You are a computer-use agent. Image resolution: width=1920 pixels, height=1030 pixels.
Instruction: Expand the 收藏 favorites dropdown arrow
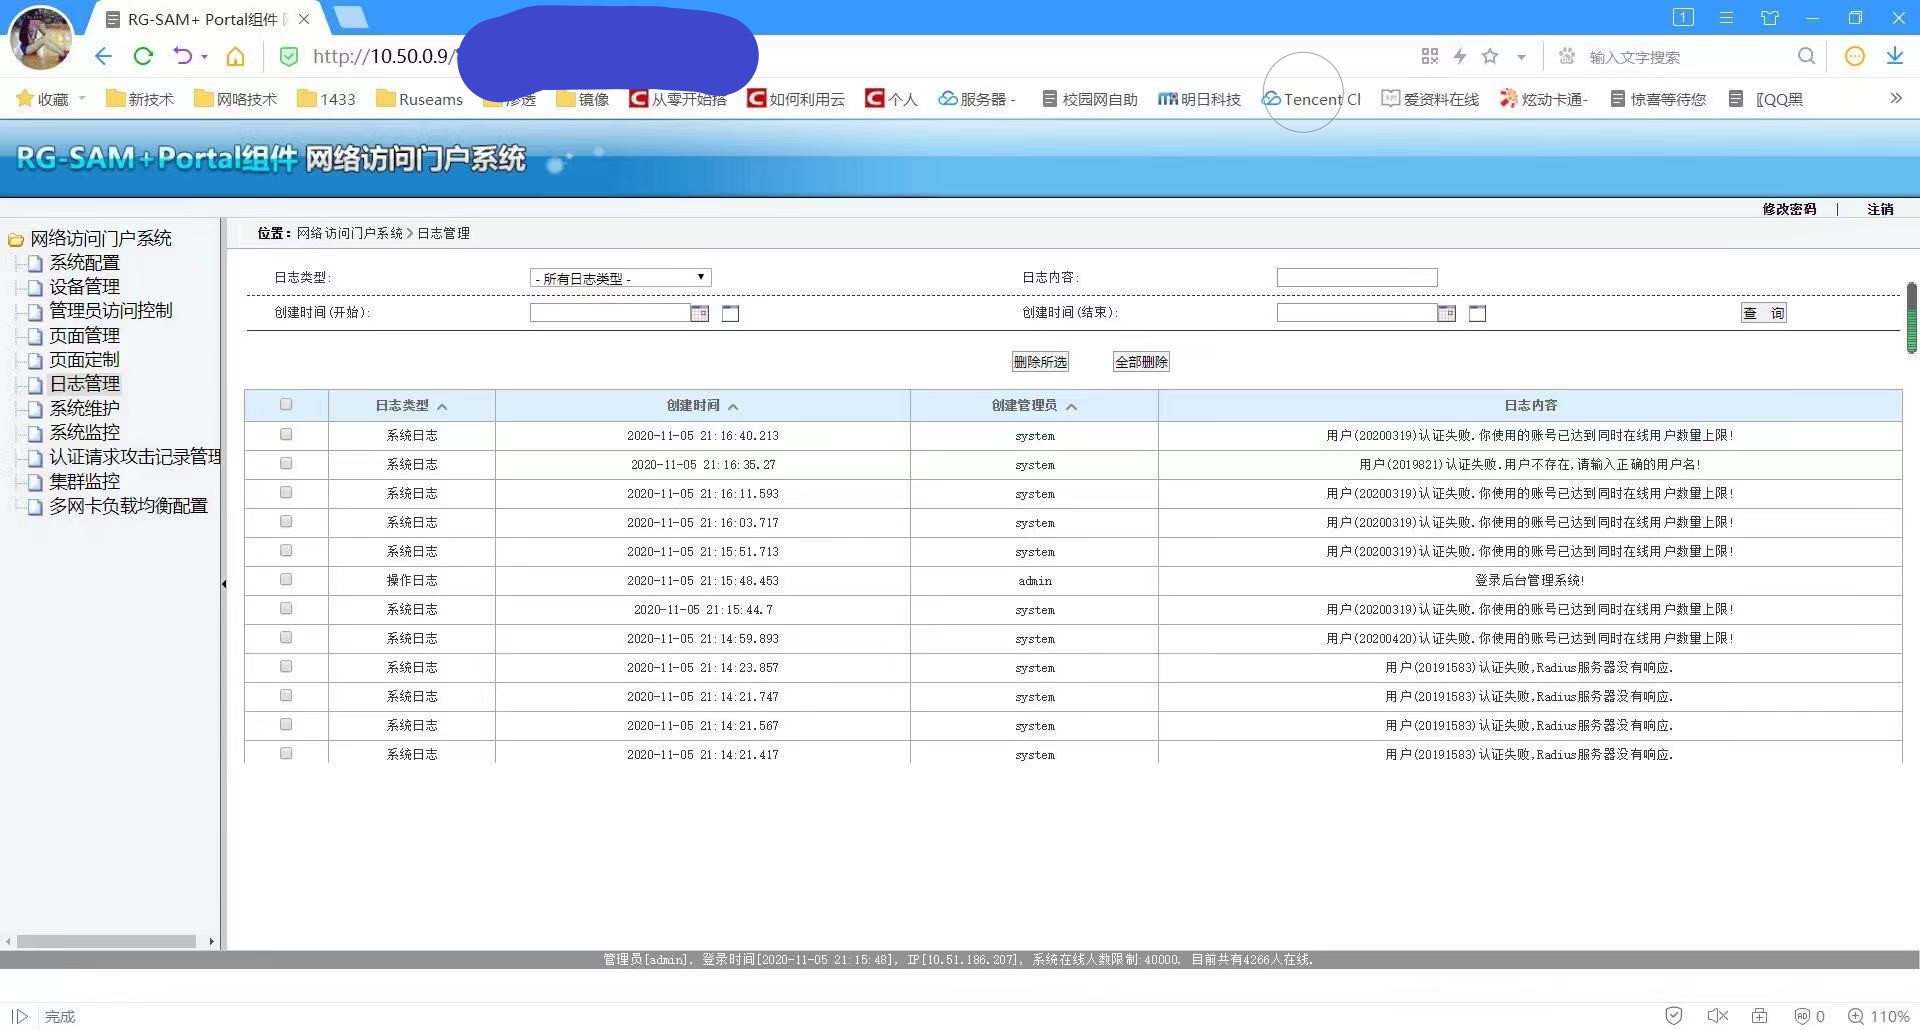click(82, 98)
